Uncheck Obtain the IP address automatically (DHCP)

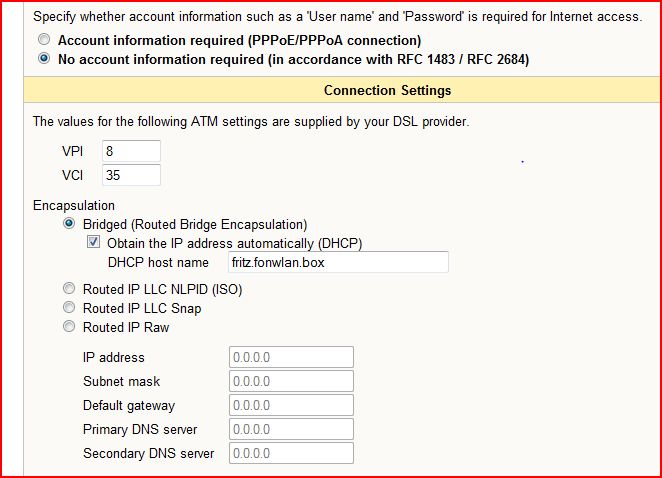click(93, 242)
